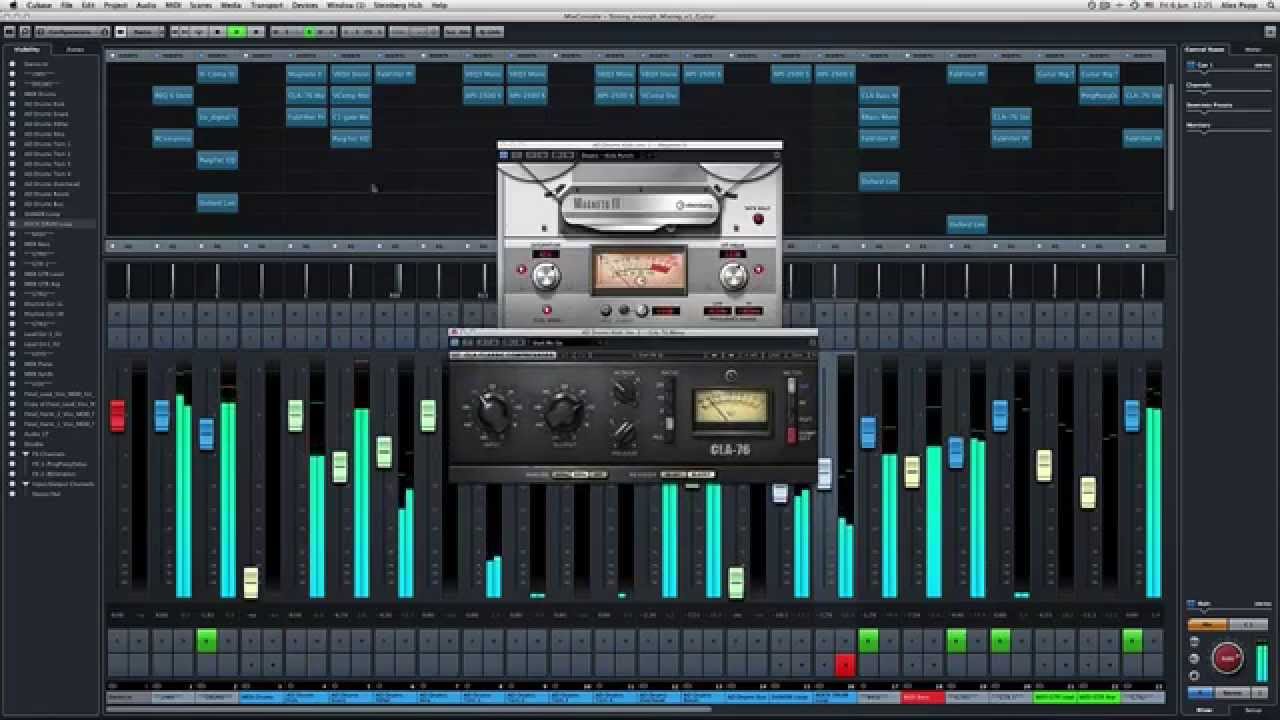Collapse the FX Channels tree group

tap(26, 454)
